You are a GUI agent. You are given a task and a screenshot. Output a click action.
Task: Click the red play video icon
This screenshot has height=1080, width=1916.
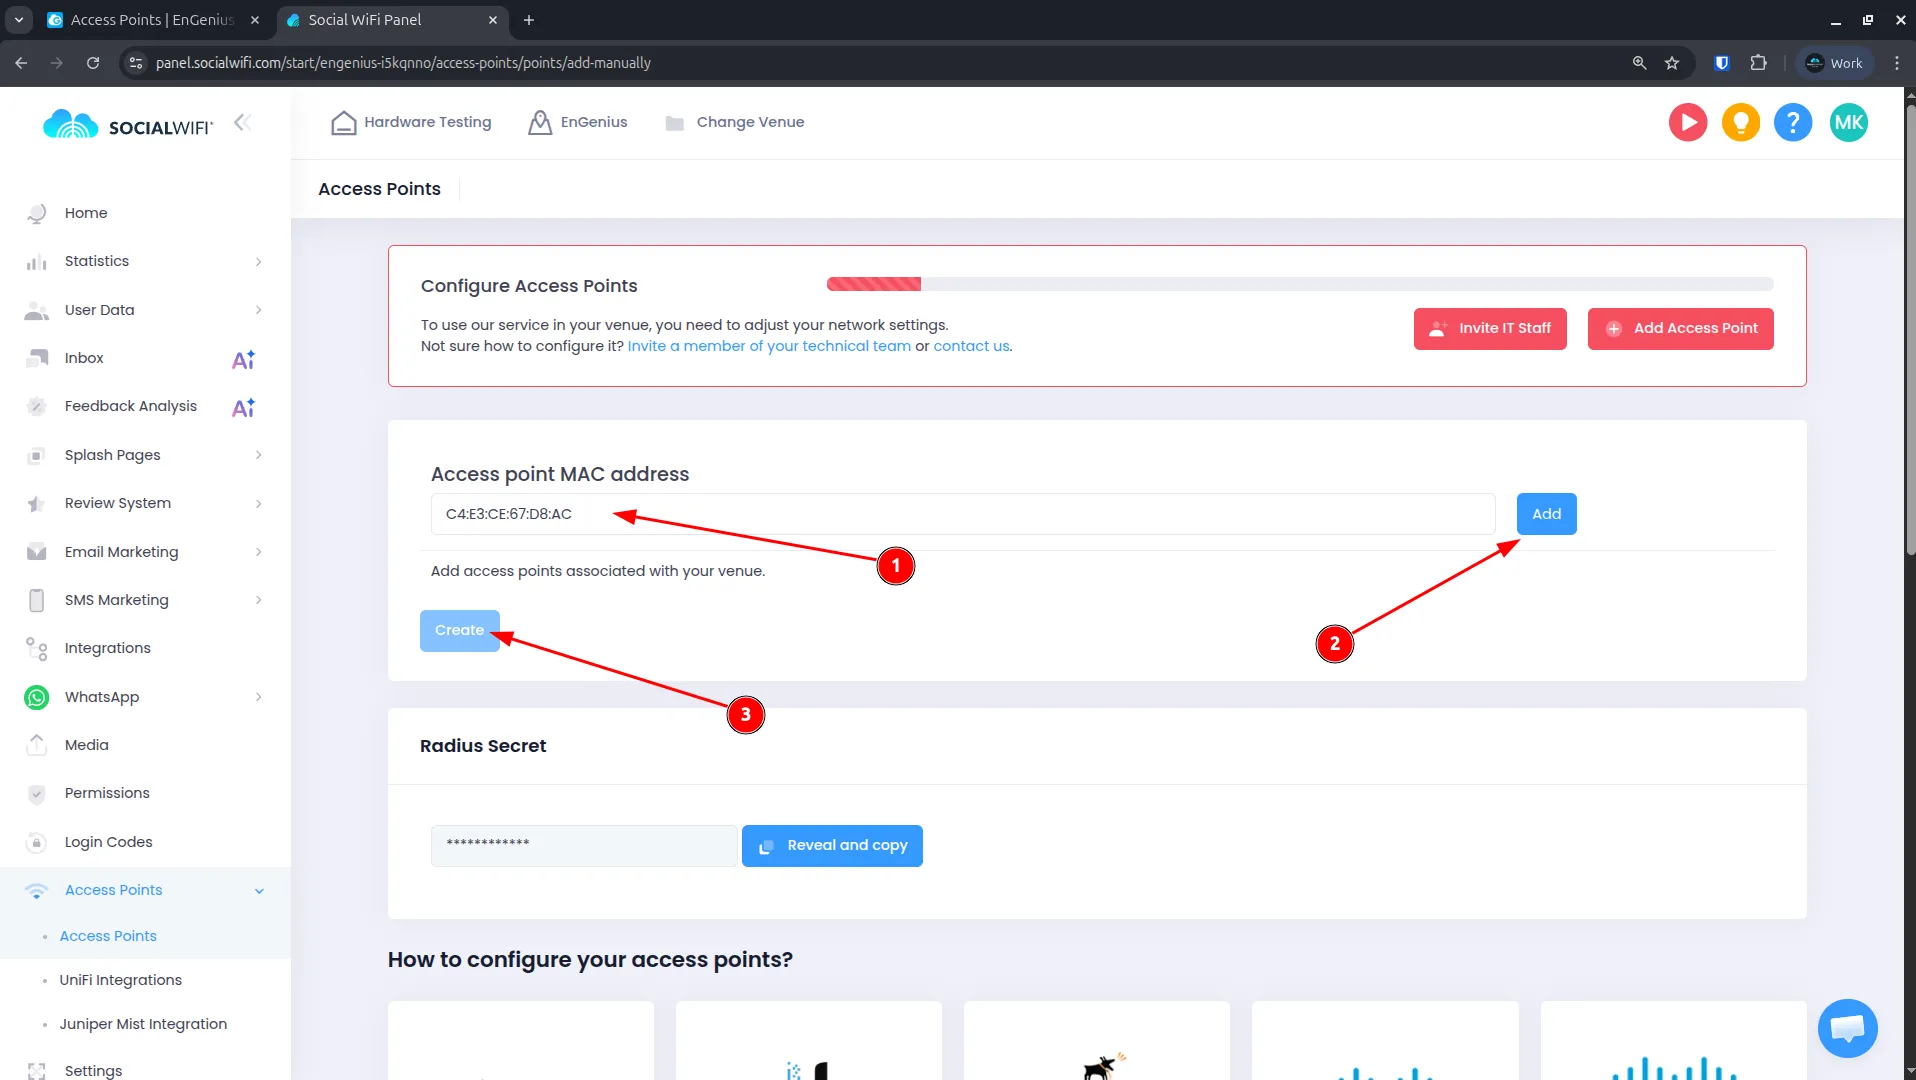click(1687, 123)
